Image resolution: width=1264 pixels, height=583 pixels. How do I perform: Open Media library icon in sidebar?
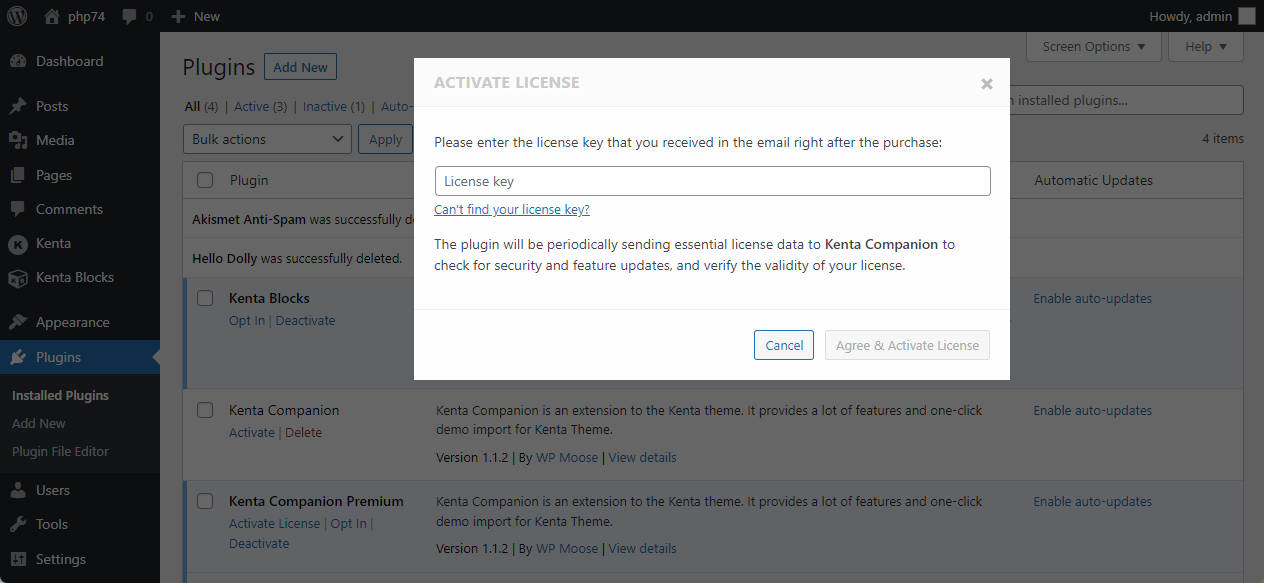click(x=18, y=140)
